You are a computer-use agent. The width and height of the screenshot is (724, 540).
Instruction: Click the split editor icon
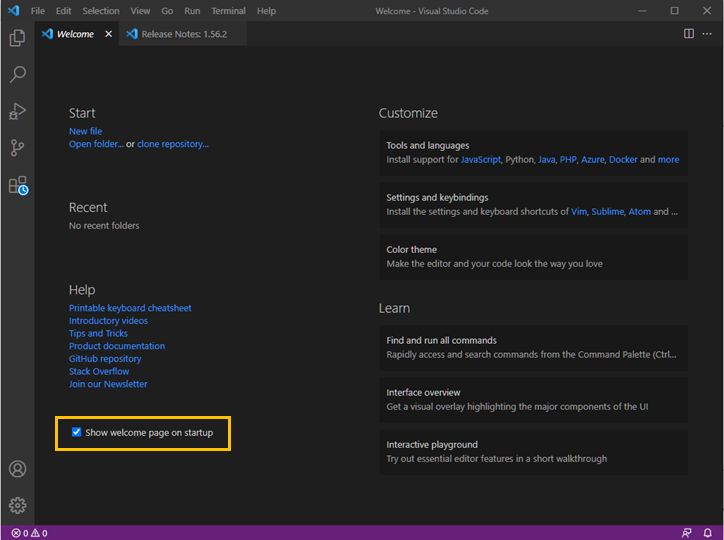688,34
